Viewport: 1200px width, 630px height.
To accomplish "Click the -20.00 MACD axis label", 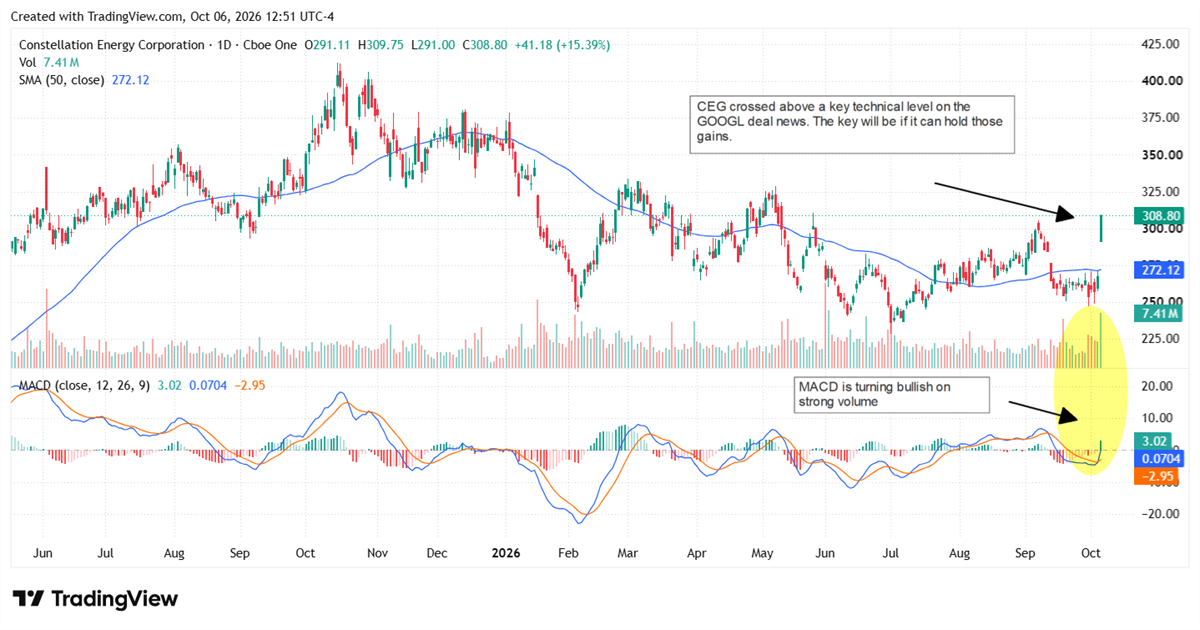I will click(1158, 514).
